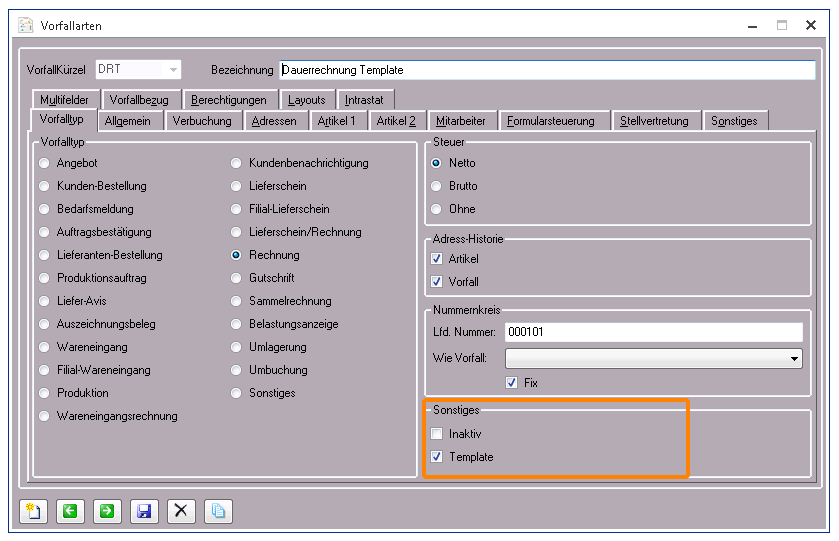Open the Wie Vorfall dropdown

click(x=795, y=358)
